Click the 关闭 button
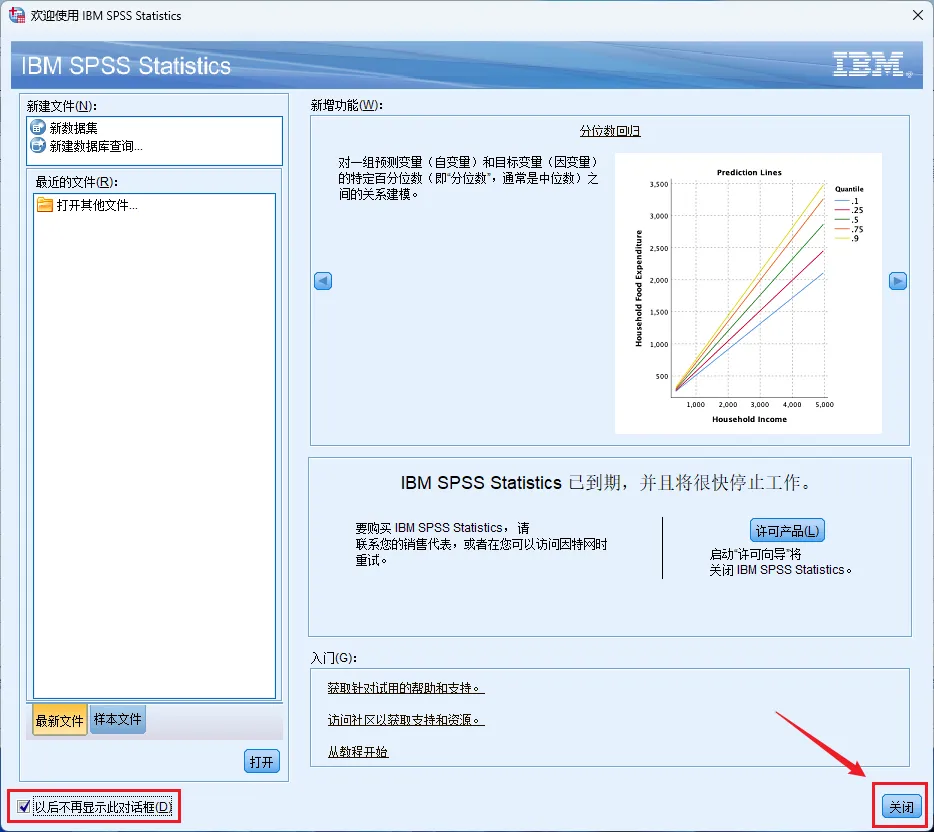Viewport: 934px width, 832px height. coord(901,806)
